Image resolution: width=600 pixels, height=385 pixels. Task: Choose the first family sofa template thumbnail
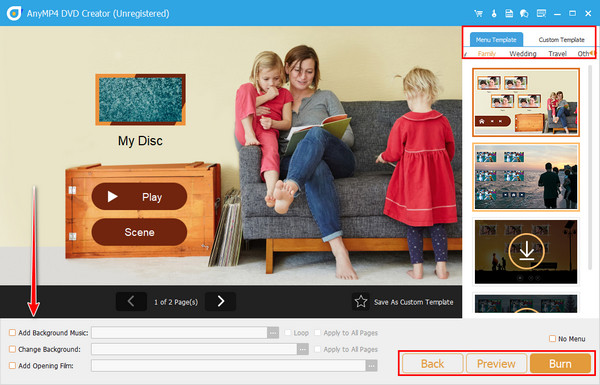point(526,102)
